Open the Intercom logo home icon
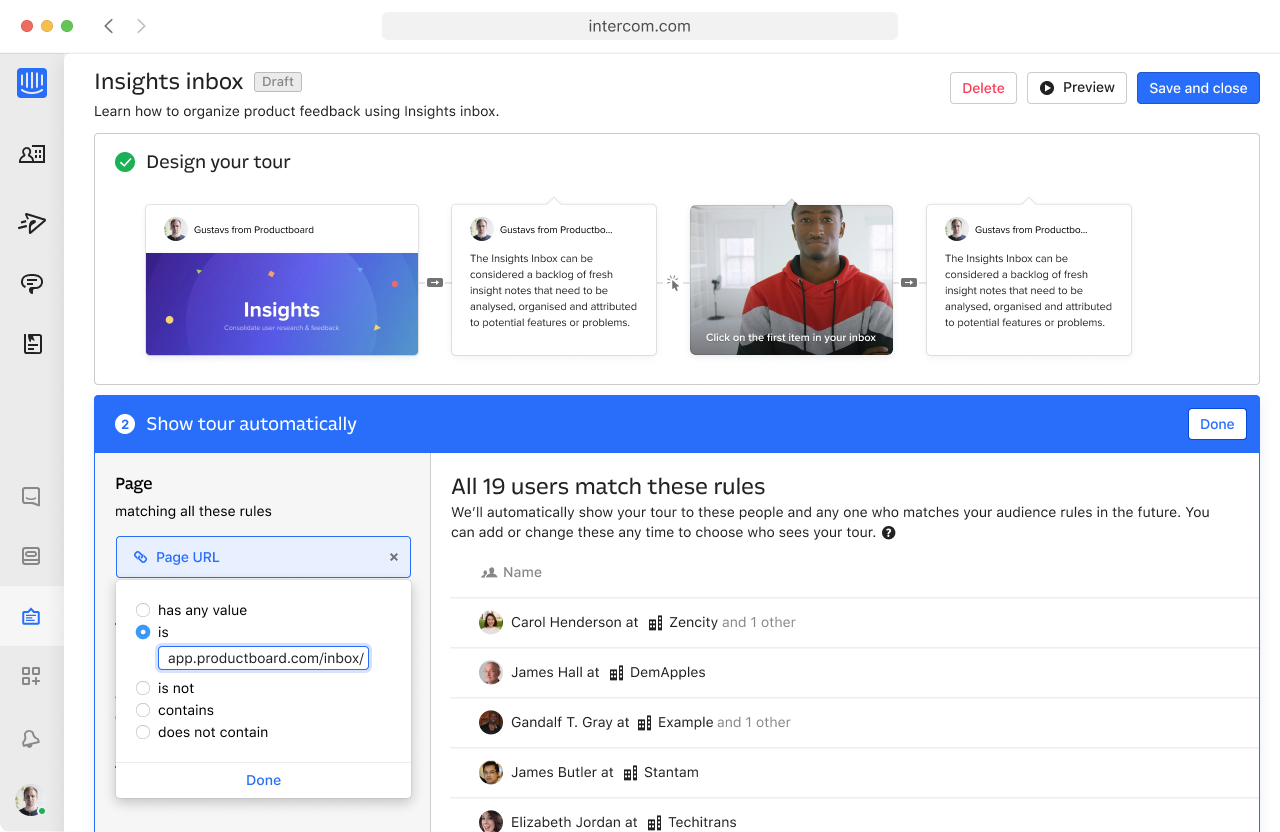The height and width of the screenshot is (832, 1280). [32, 82]
